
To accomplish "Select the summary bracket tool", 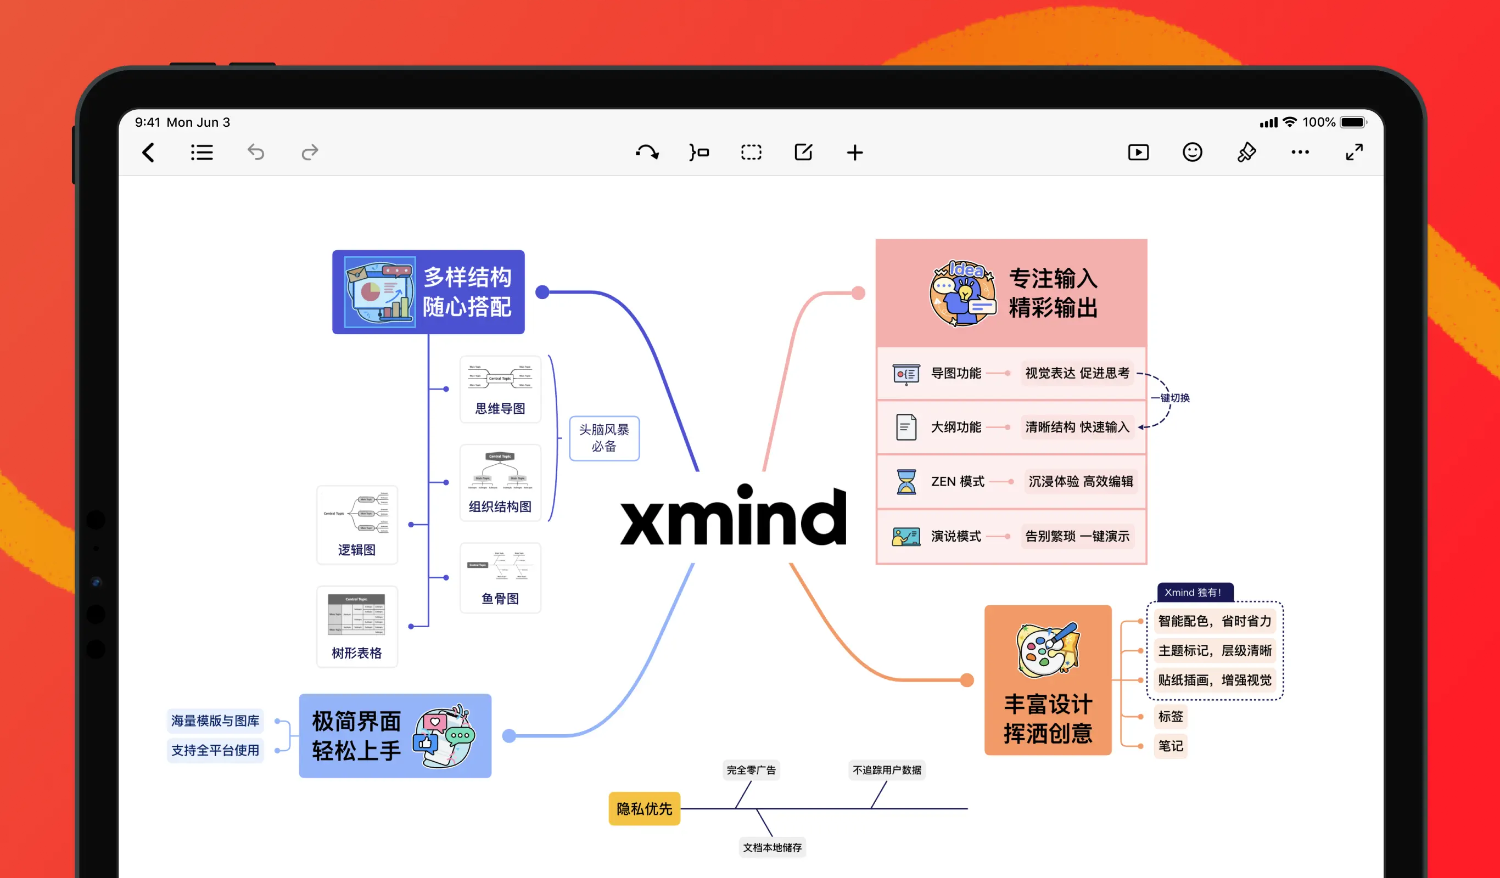I will coord(699,152).
